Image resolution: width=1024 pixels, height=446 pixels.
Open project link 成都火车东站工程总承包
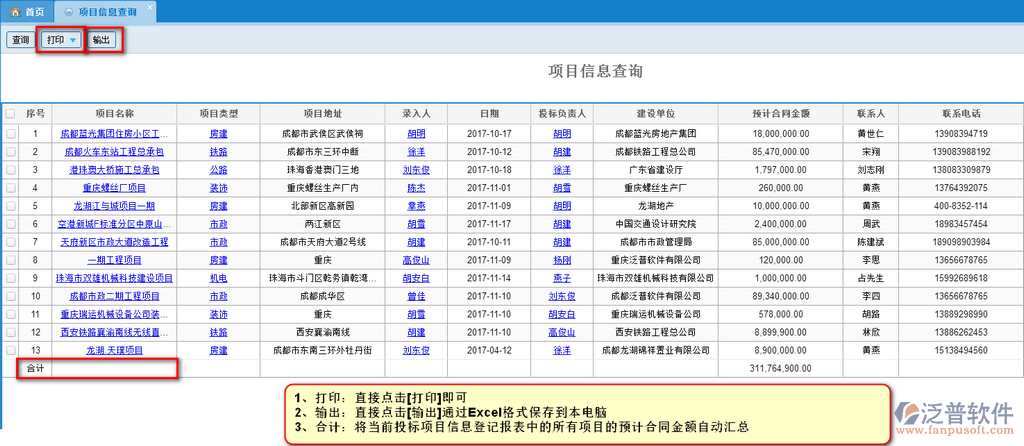coord(114,152)
